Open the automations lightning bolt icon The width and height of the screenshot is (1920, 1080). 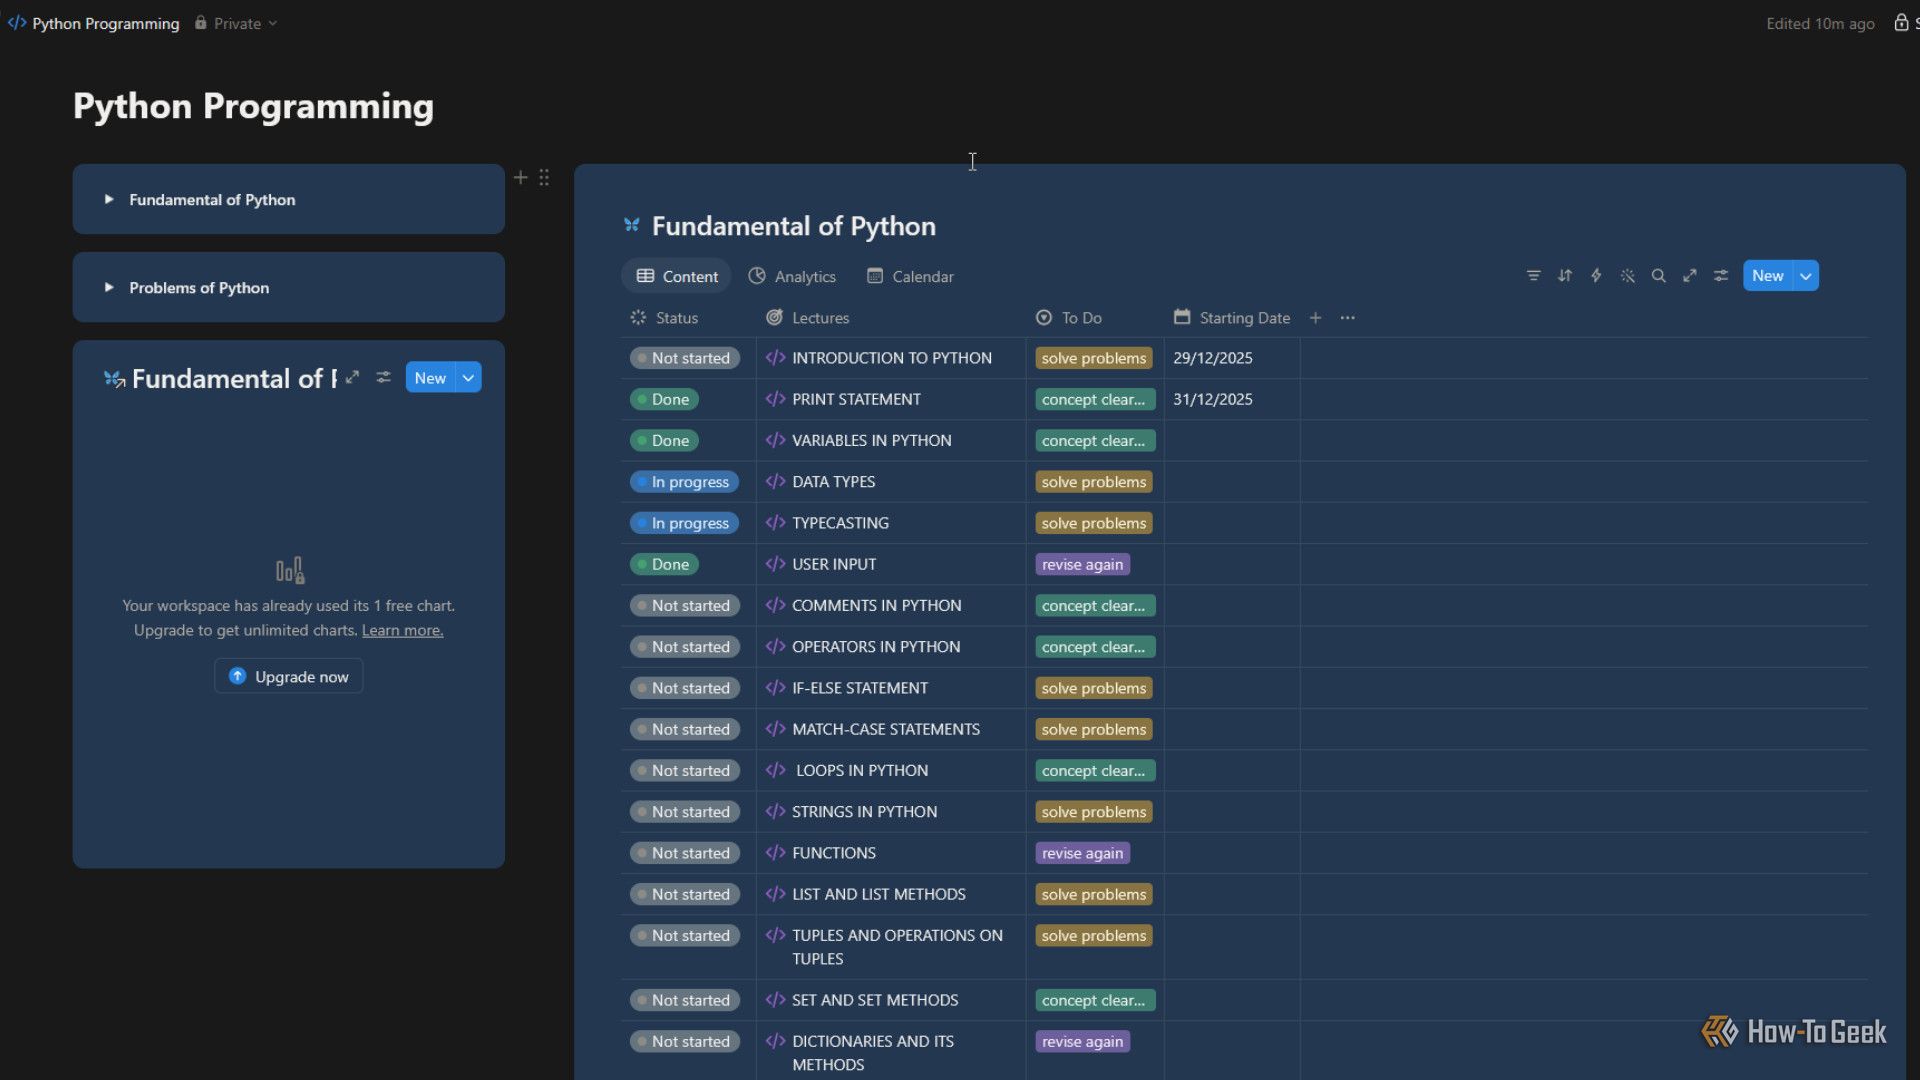coord(1596,276)
